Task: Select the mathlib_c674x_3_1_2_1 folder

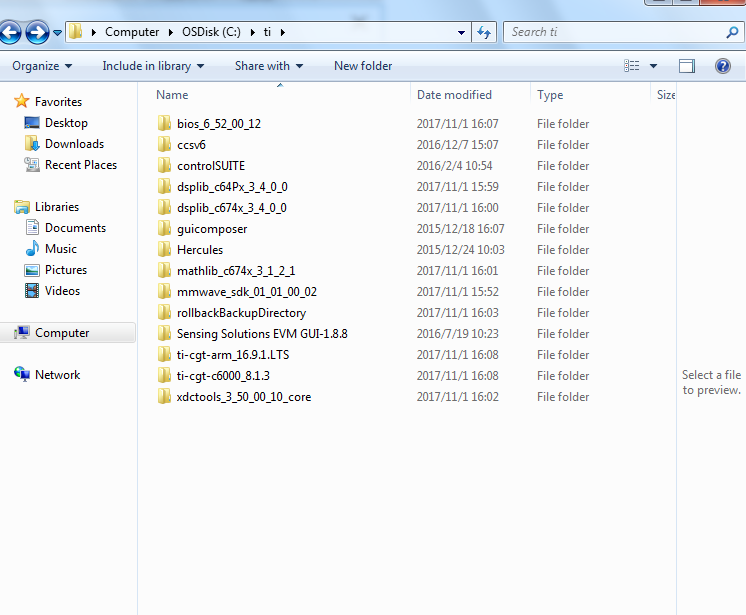Action: point(236,271)
